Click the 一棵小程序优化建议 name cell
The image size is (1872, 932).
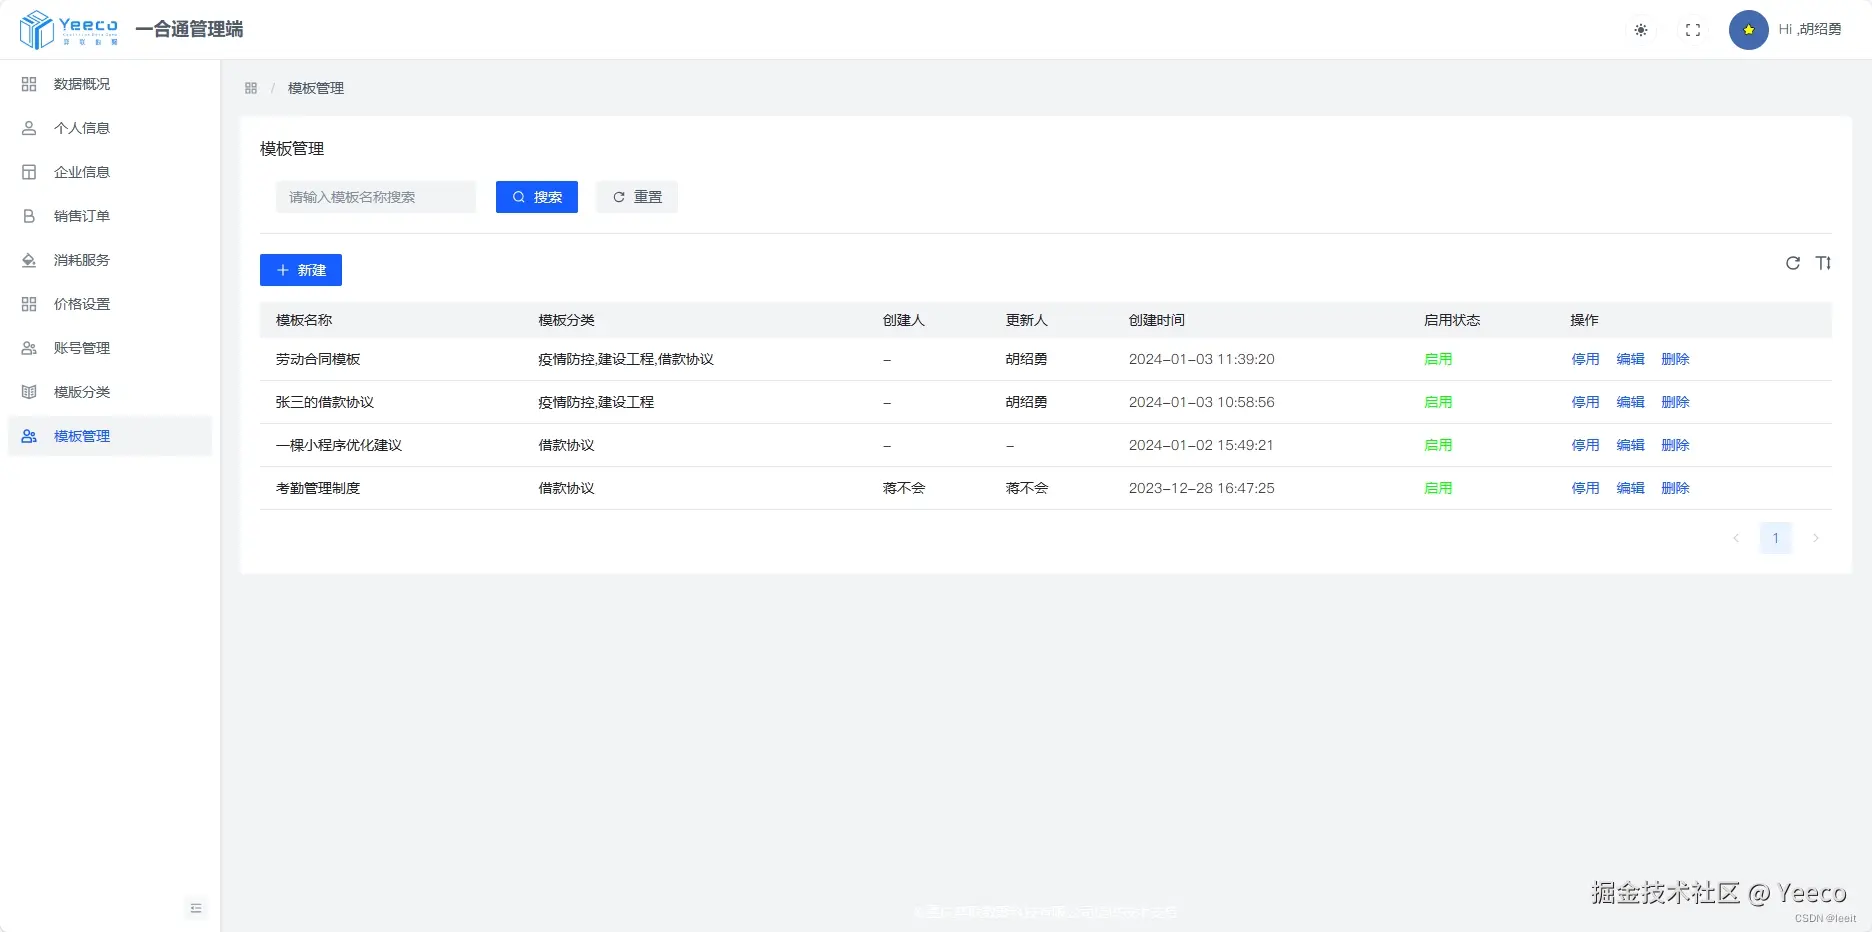(x=339, y=445)
